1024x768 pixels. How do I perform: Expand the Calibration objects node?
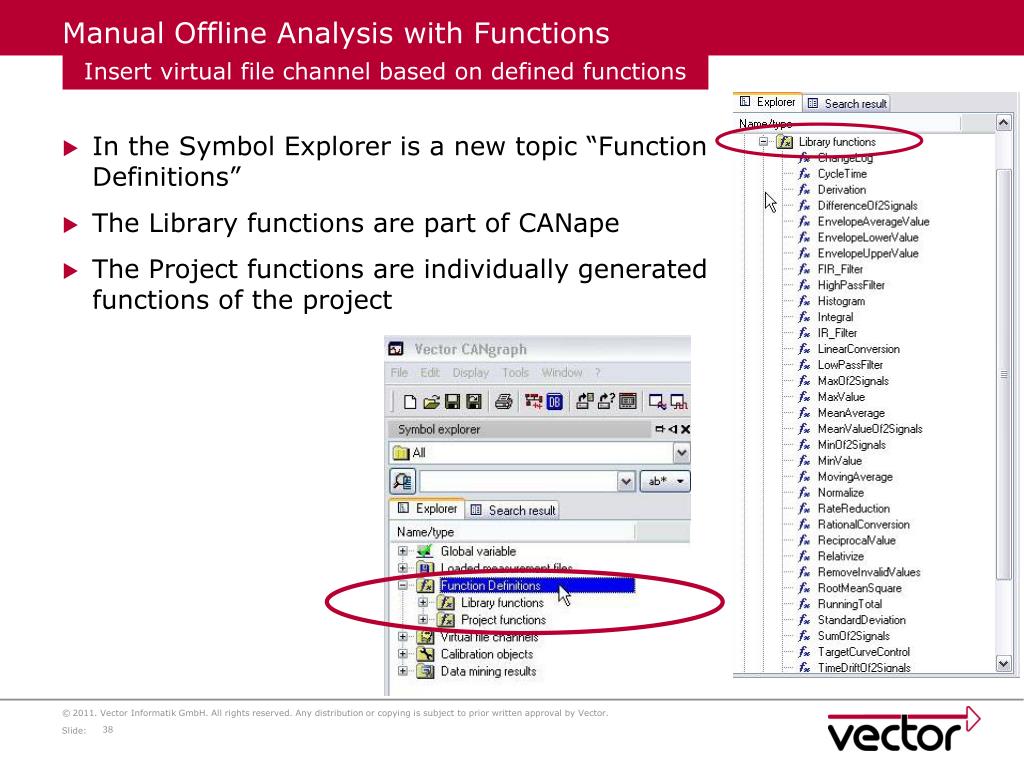pyautogui.click(x=403, y=654)
